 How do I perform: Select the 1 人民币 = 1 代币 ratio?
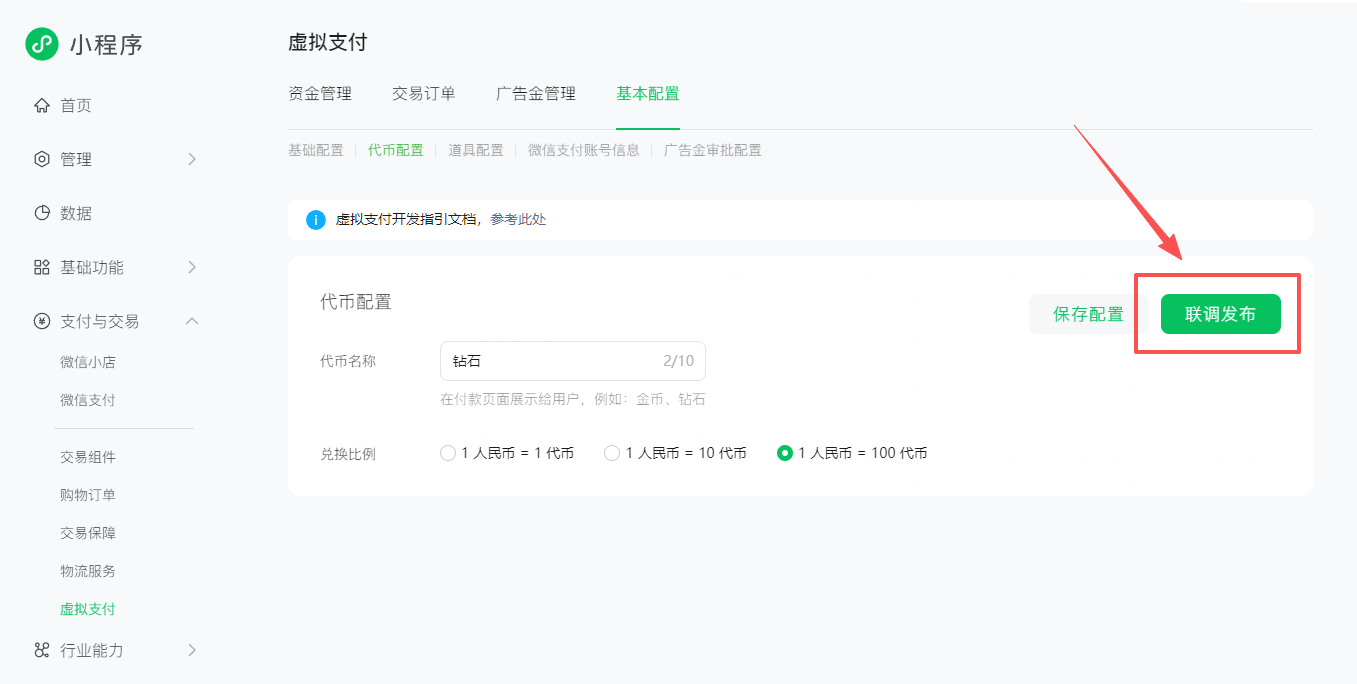[448, 453]
